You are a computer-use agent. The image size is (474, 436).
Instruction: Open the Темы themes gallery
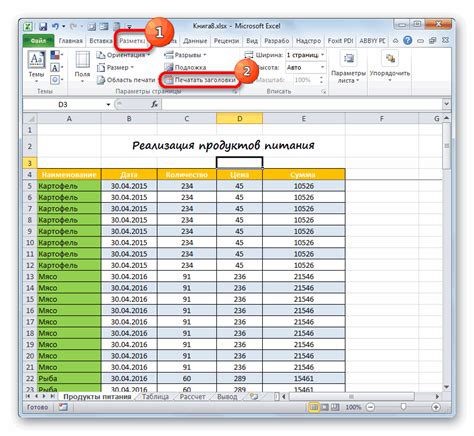tap(36, 67)
